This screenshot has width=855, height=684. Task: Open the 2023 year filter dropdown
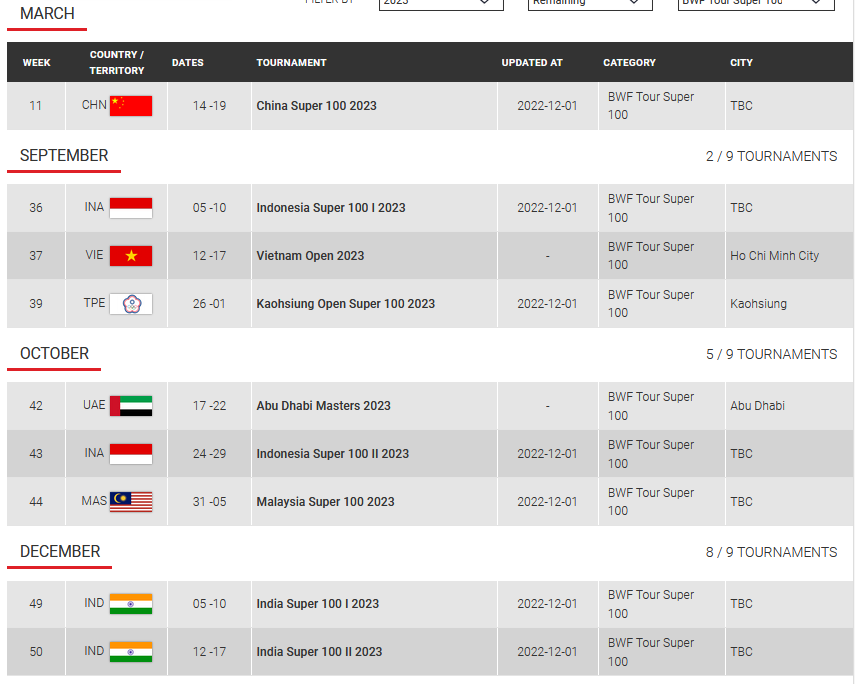coord(441,3)
